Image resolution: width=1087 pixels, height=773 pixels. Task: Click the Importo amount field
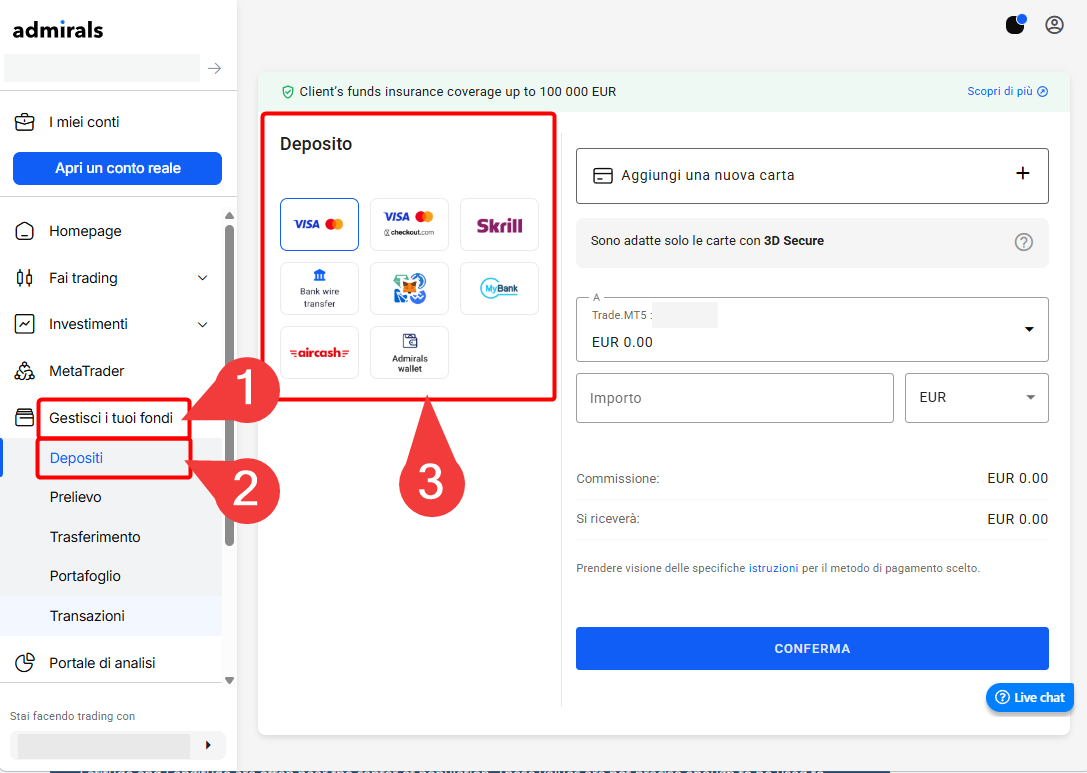(734, 398)
